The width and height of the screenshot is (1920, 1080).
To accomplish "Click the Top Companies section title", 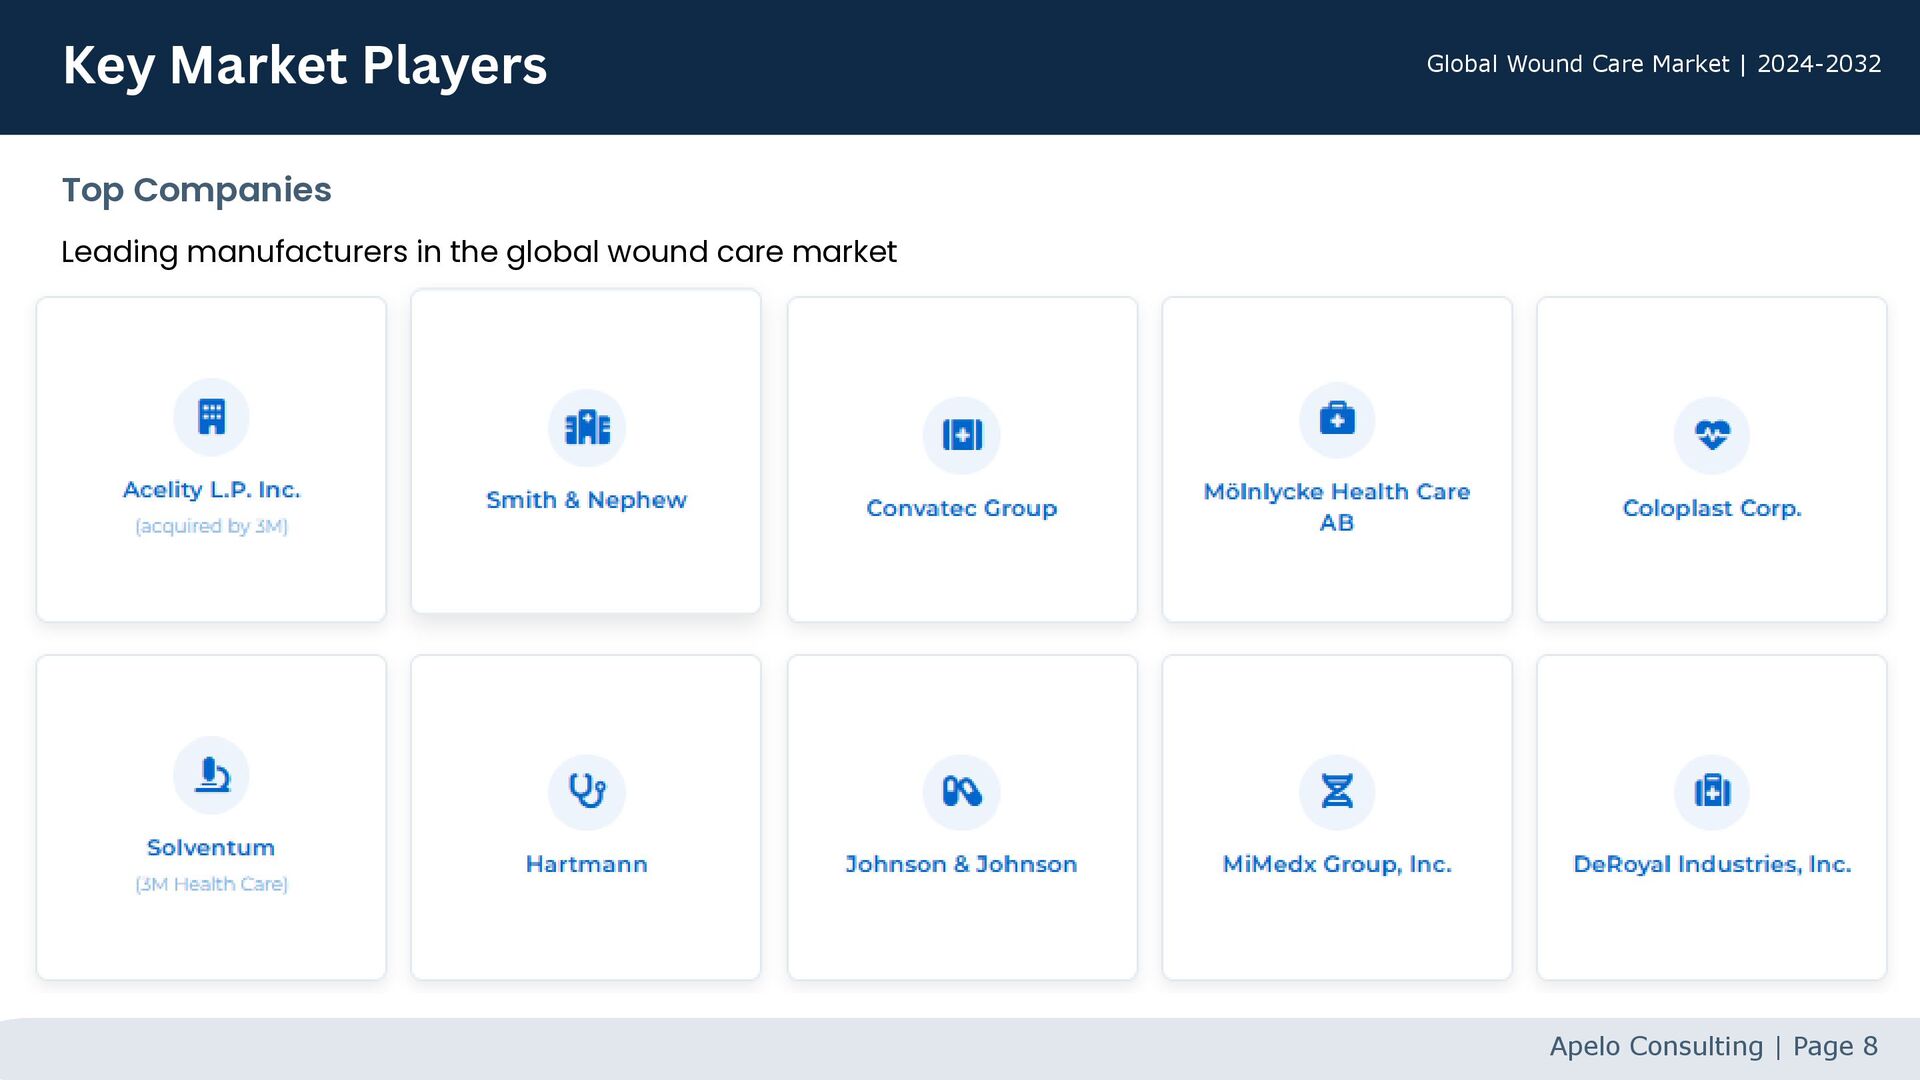I will tap(197, 190).
